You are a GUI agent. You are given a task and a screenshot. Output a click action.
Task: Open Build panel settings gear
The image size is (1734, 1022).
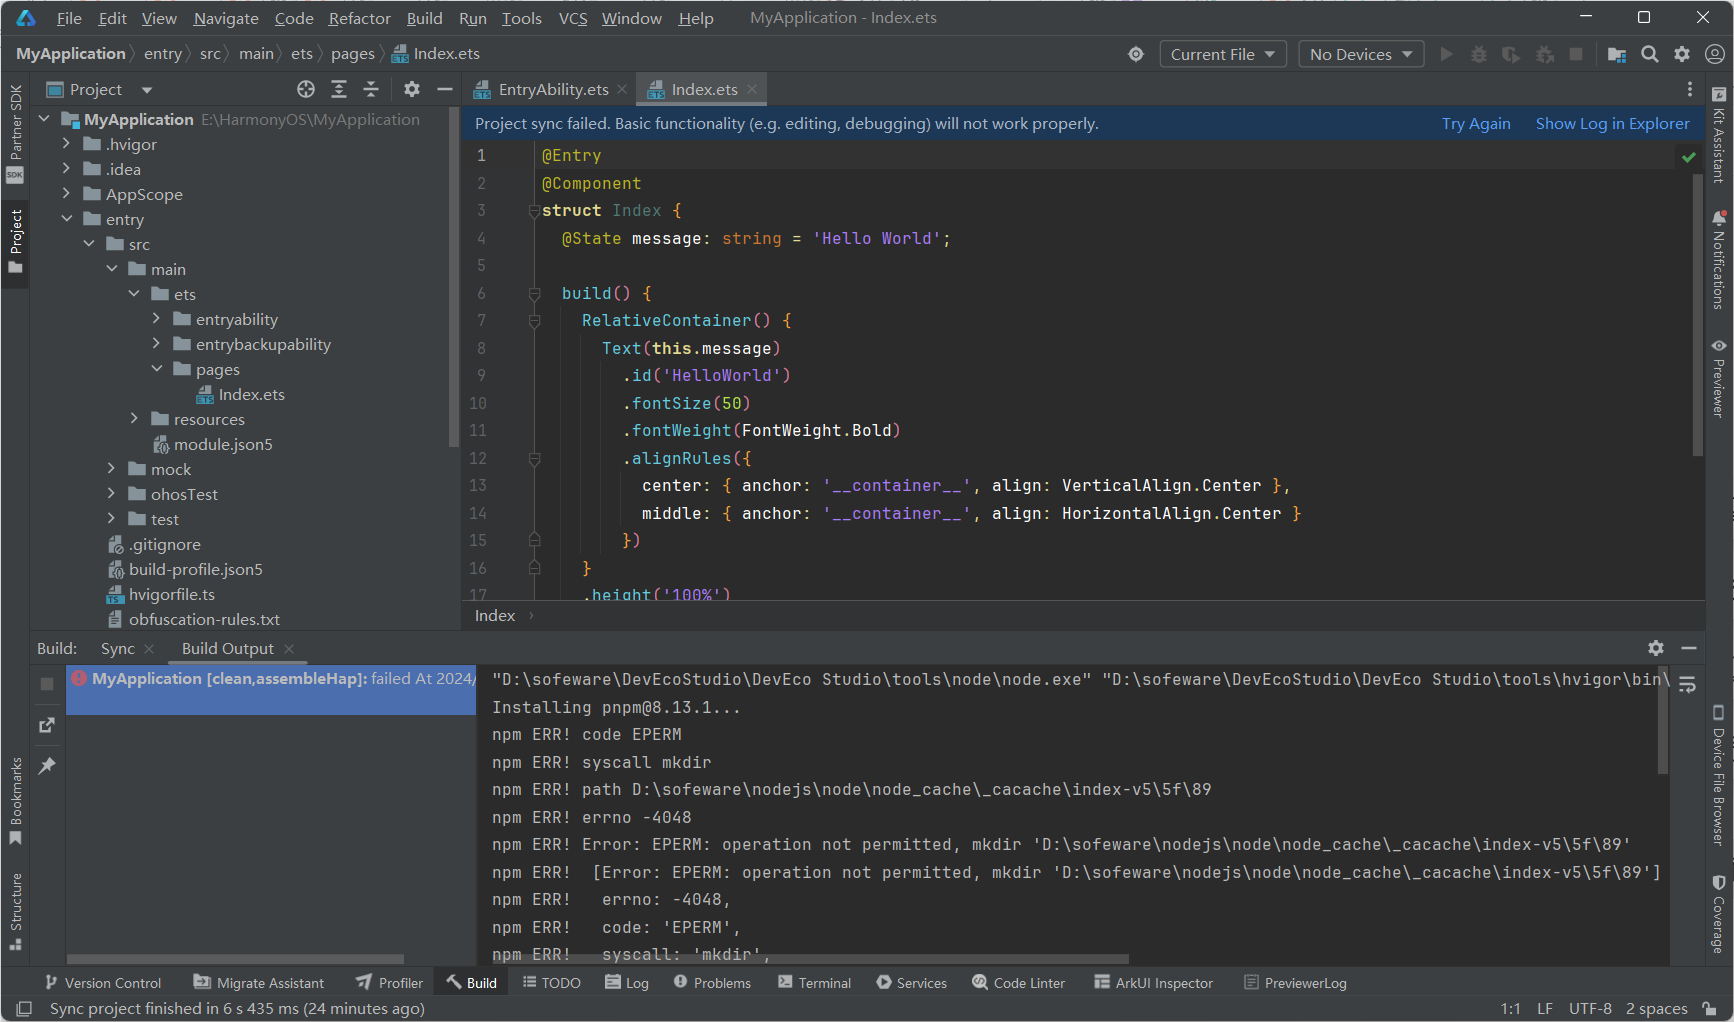point(1656,648)
